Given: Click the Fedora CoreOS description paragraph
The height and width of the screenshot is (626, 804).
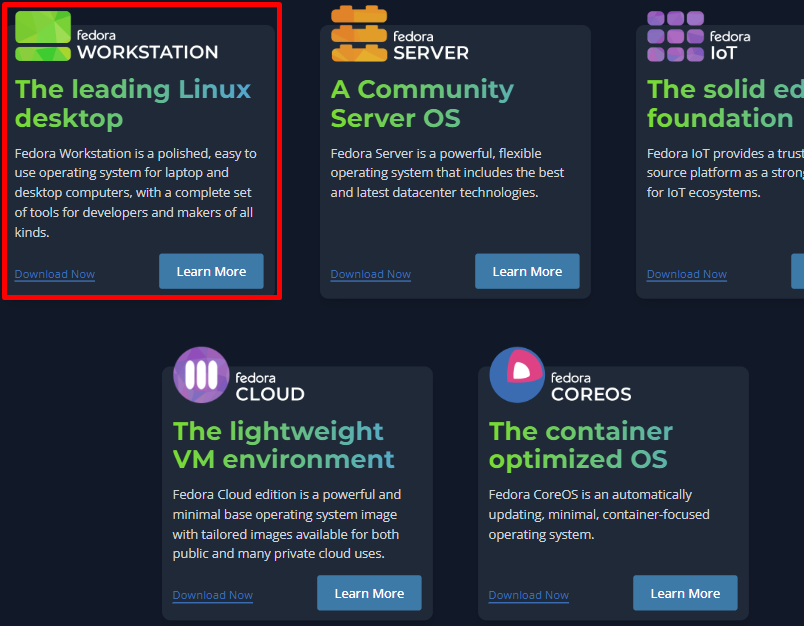Looking at the screenshot, I should point(599,514).
